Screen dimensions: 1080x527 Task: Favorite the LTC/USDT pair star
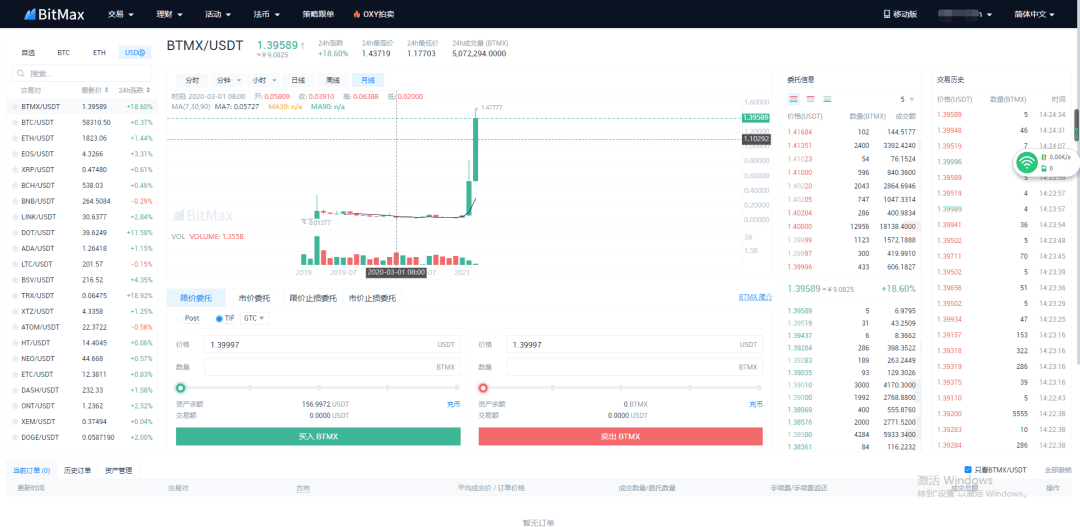click(15, 265)
